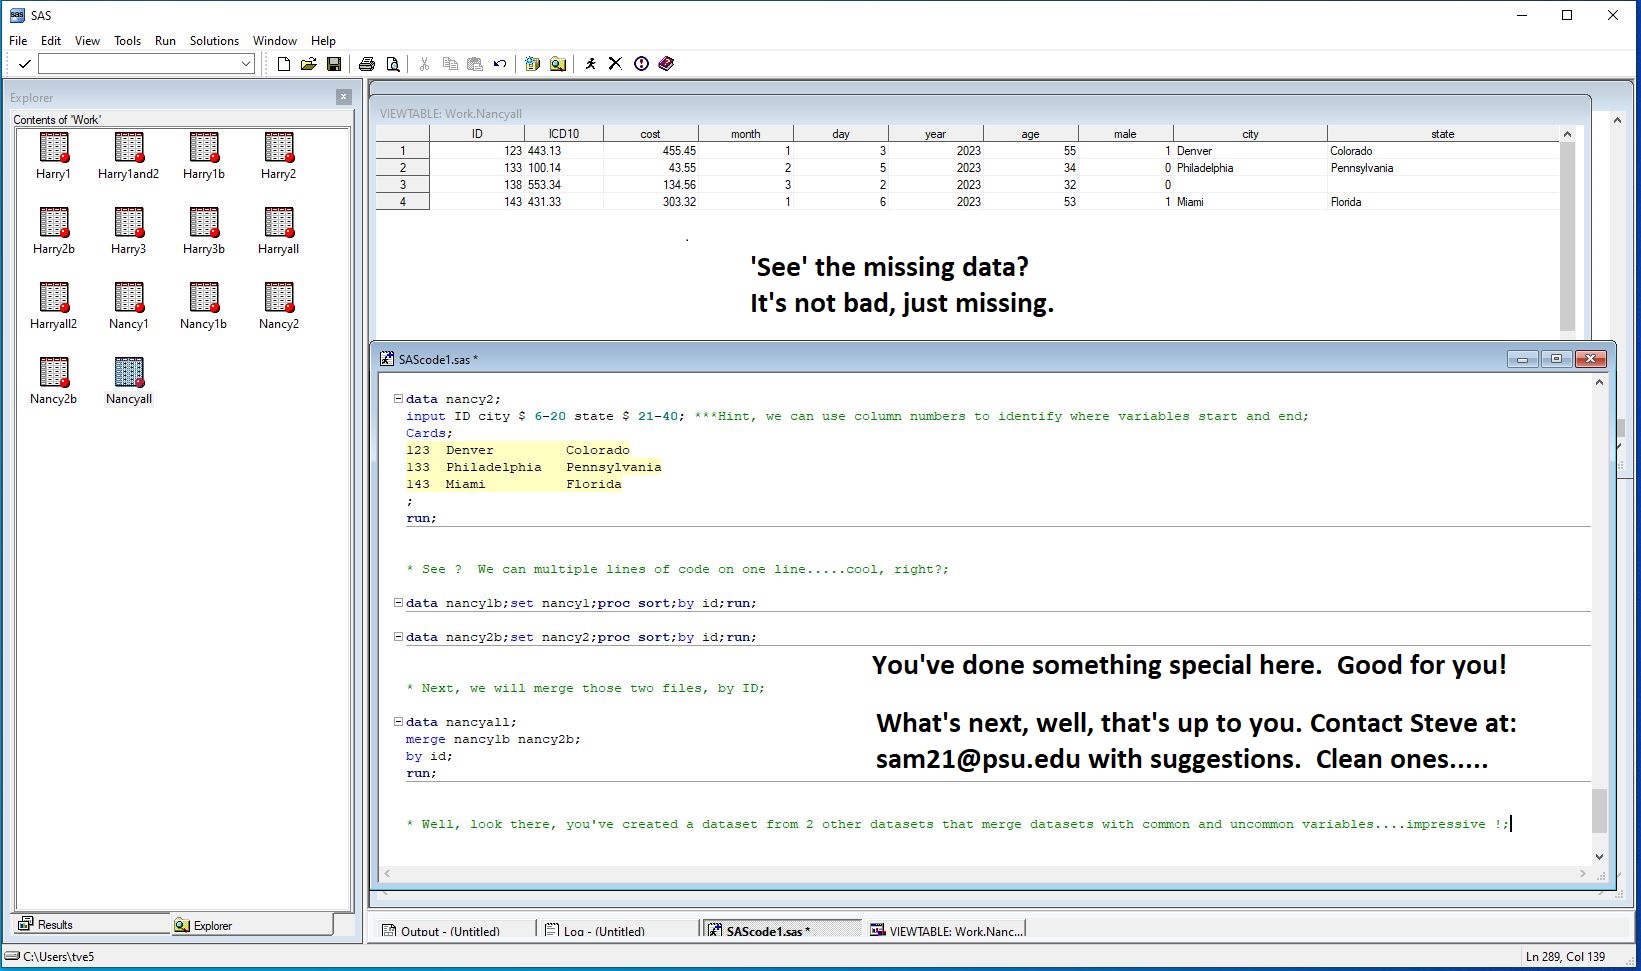Viewport: 1641px width, 971px height.
Task: Click the Clear All X icon
Action: tap(615, 64)
